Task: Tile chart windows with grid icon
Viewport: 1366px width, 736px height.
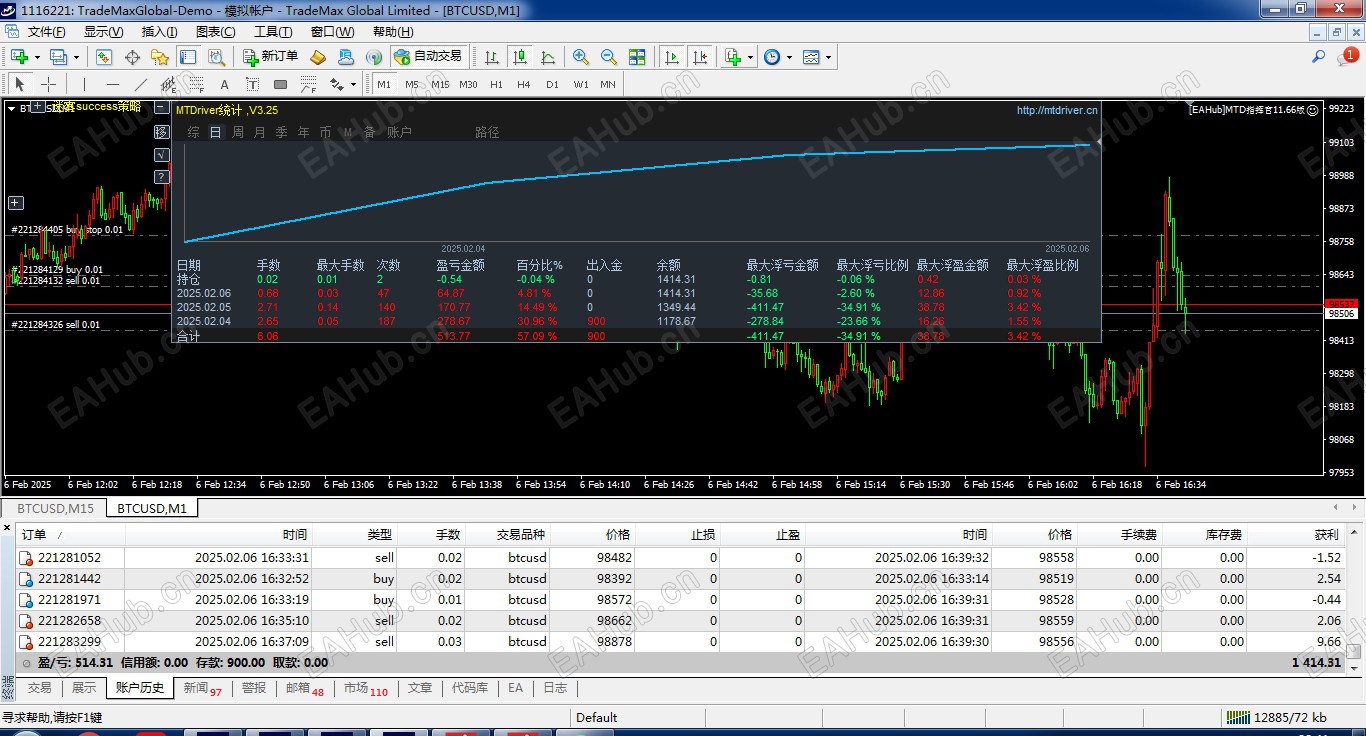Action: (x=637, y=57)
